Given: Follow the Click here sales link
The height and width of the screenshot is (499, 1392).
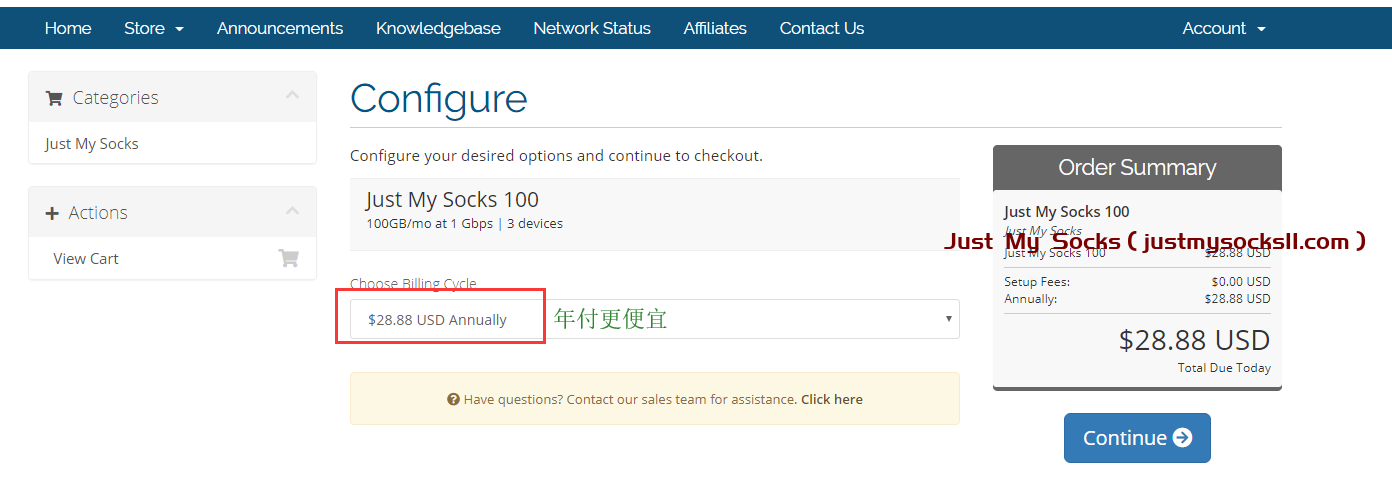Looking at the screenshot, I should pyautogui.click(x=832, y=399).
